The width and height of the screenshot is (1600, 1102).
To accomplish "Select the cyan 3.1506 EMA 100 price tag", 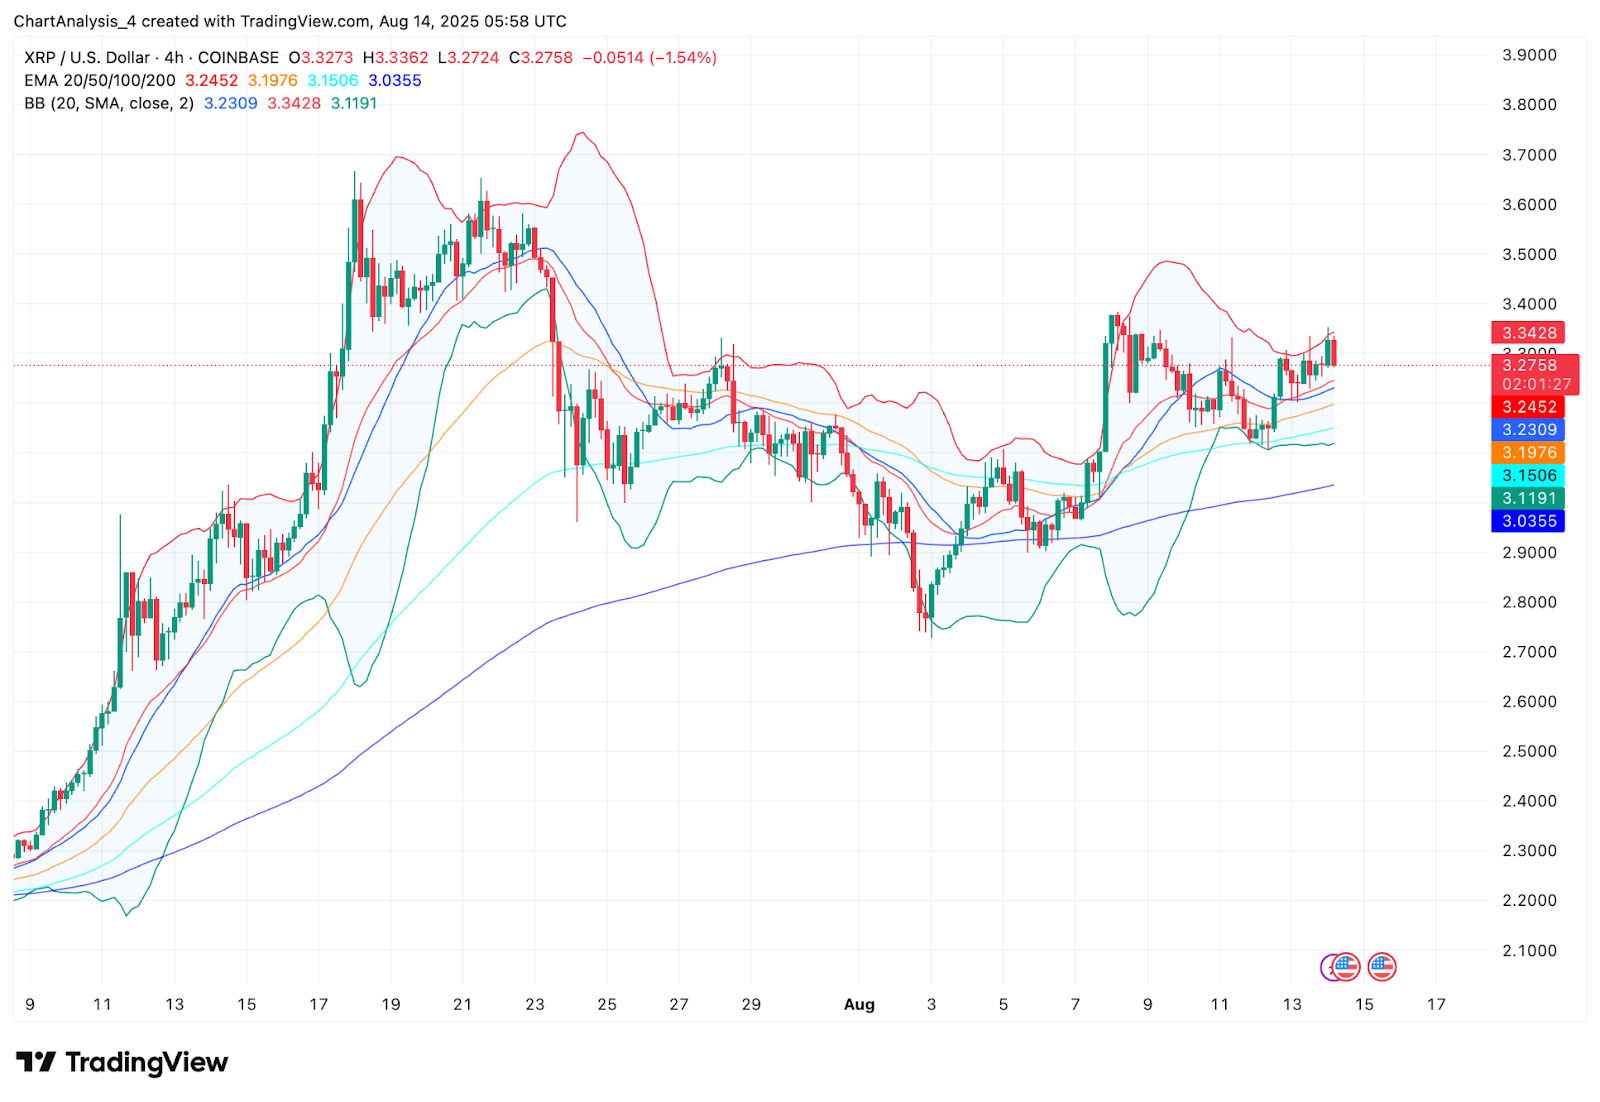I will [x=1528, y=475].
